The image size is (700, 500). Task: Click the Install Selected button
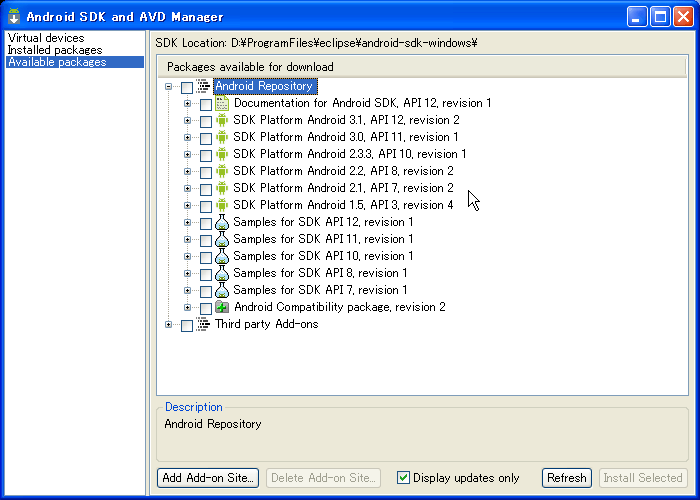(x=643, y=478)
